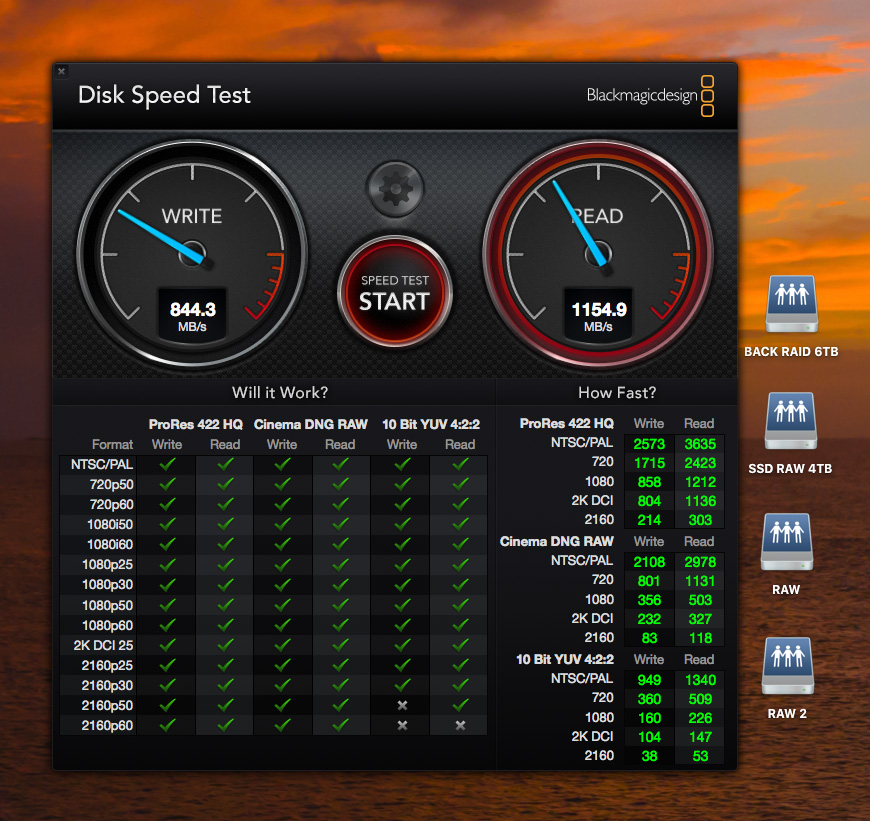Click ProRes 422 HQ write checkmark for 1080p30
The height and width of the screenshot is (821, 870).
[167, 584]
